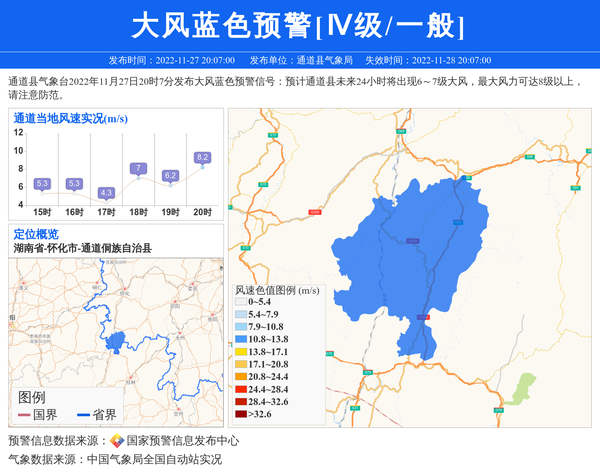Click the 12 y-axis label on the chart
600x471 pixels.
18,132
